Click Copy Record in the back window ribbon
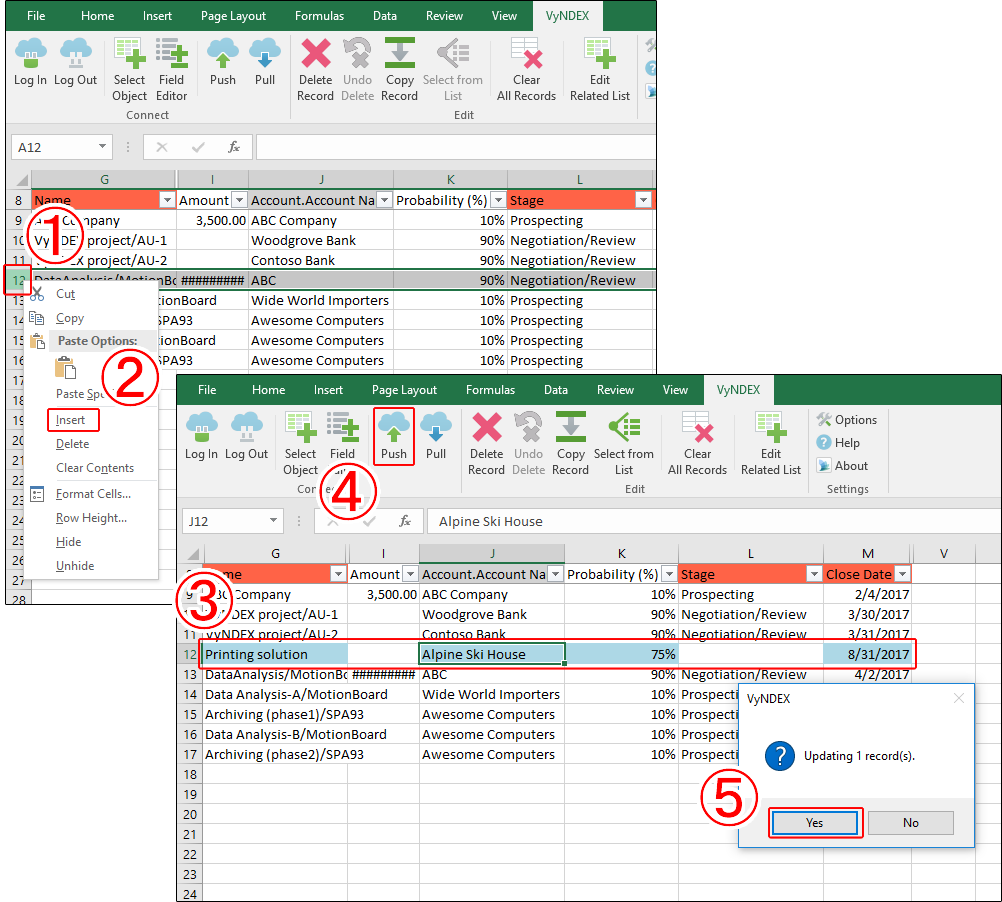This screenshot has width=1002, height=902. coord(399,70)
